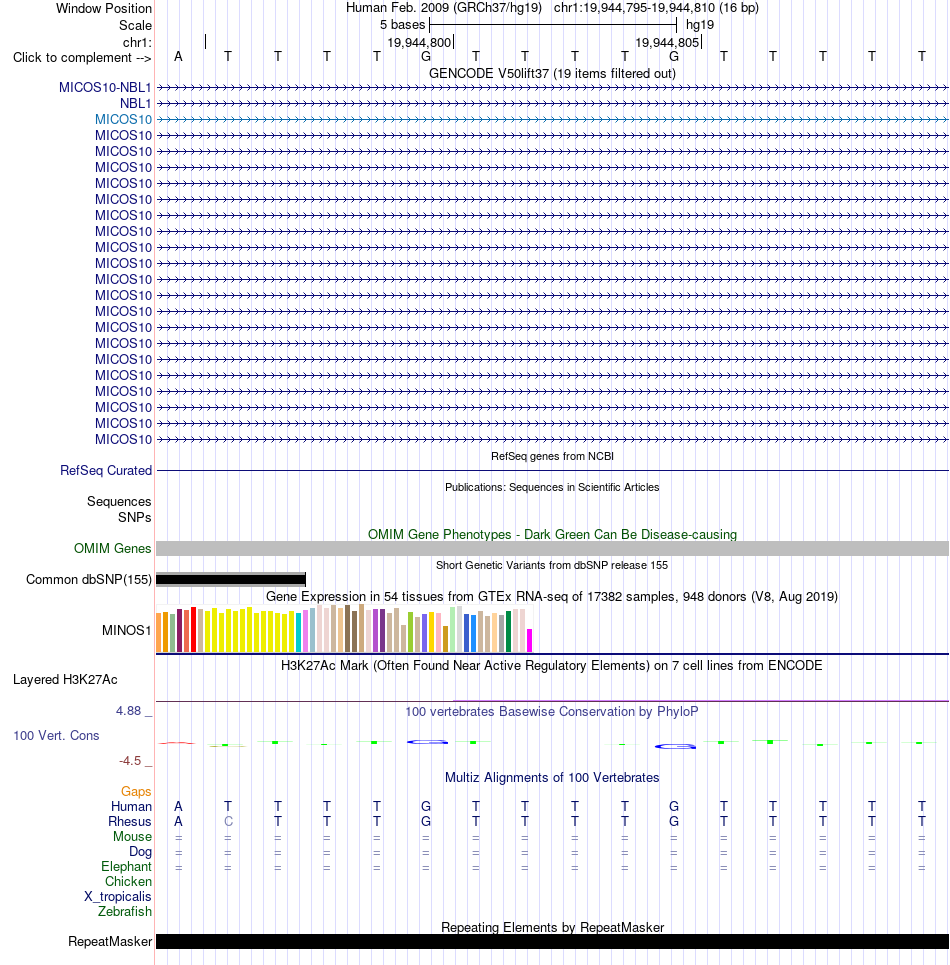Image resolution: width=950 pixels, height=965 pixels.
Task: Click base A in the complement sequence row
Action: pyautogui.click(x=178, y=57)
